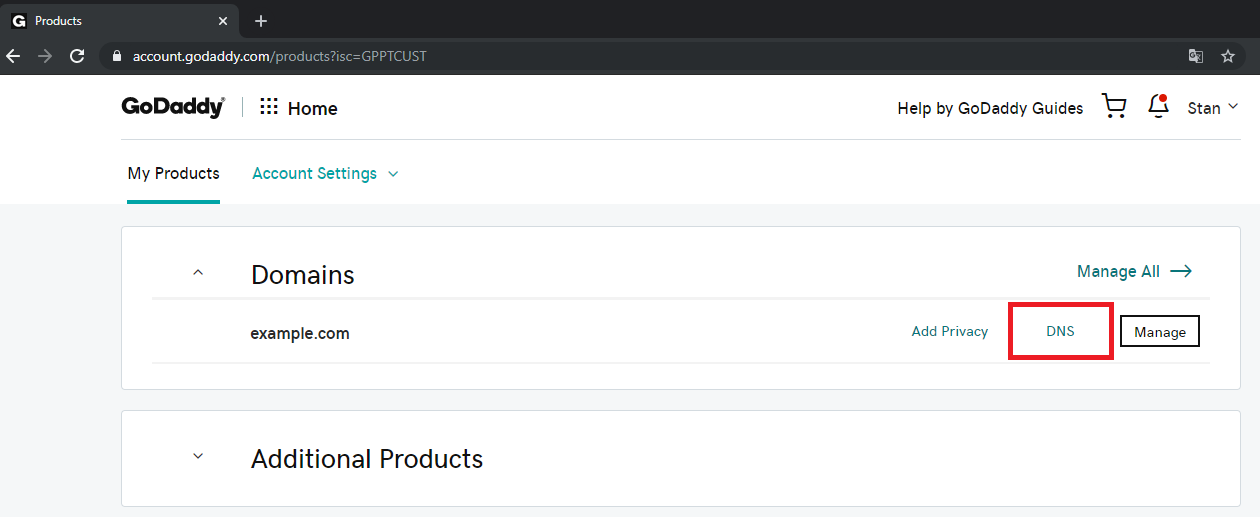Go back with the browser arrow
The image size is (1260, 517).
click(13, 56)
